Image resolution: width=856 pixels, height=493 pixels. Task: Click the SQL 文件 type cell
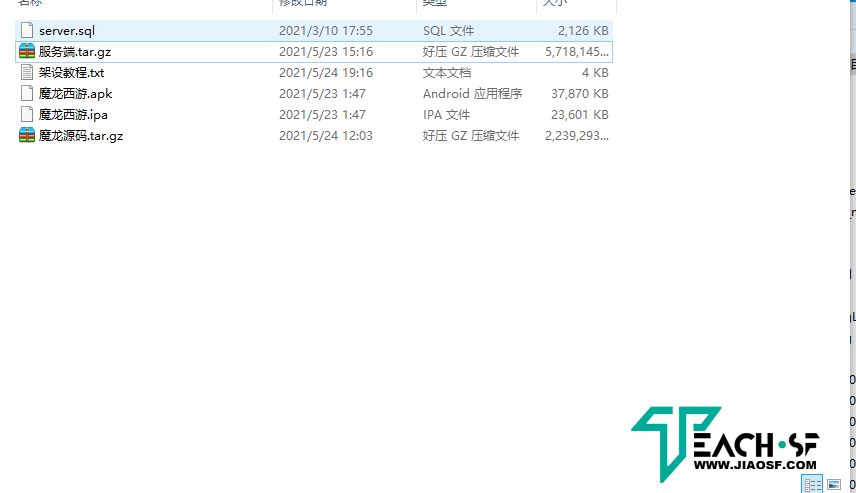coord(448,31)
